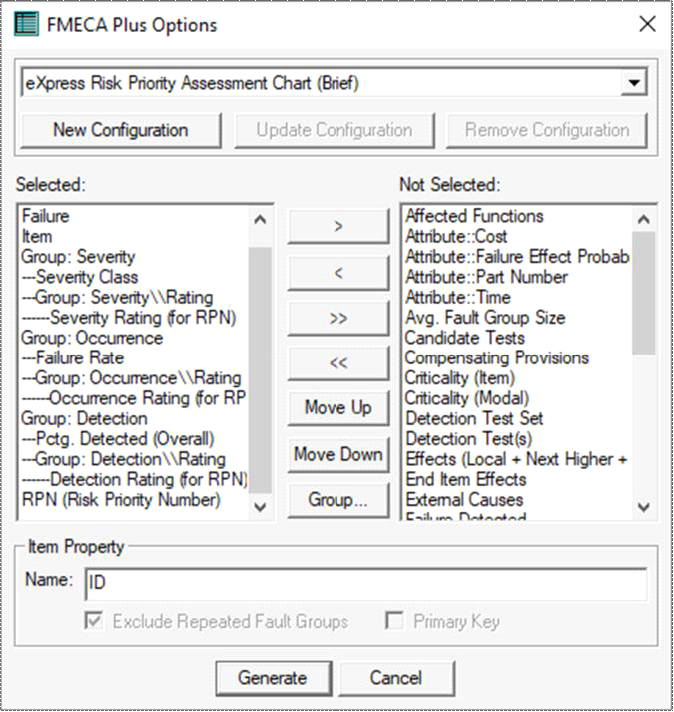Select Group: Occurrence\\Rating entry

132,378
